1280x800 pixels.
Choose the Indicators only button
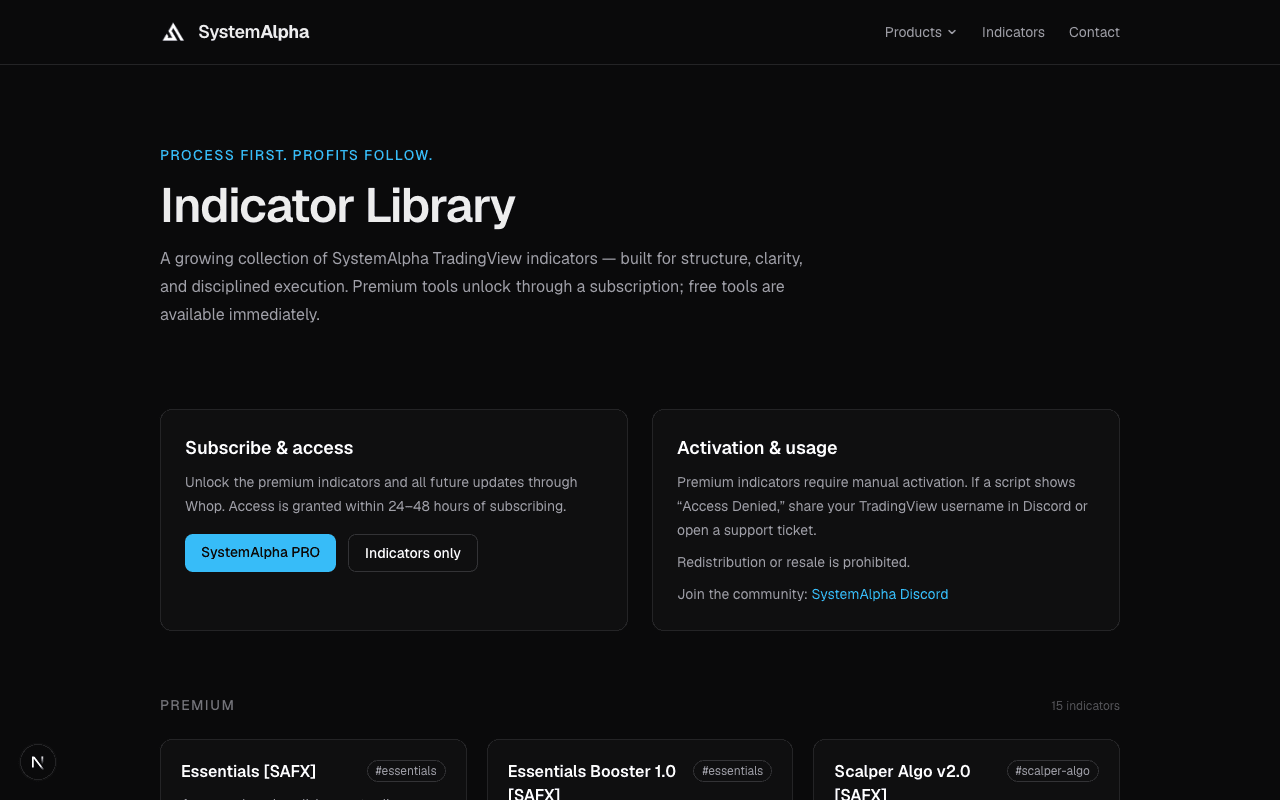[x=413, y=553]
